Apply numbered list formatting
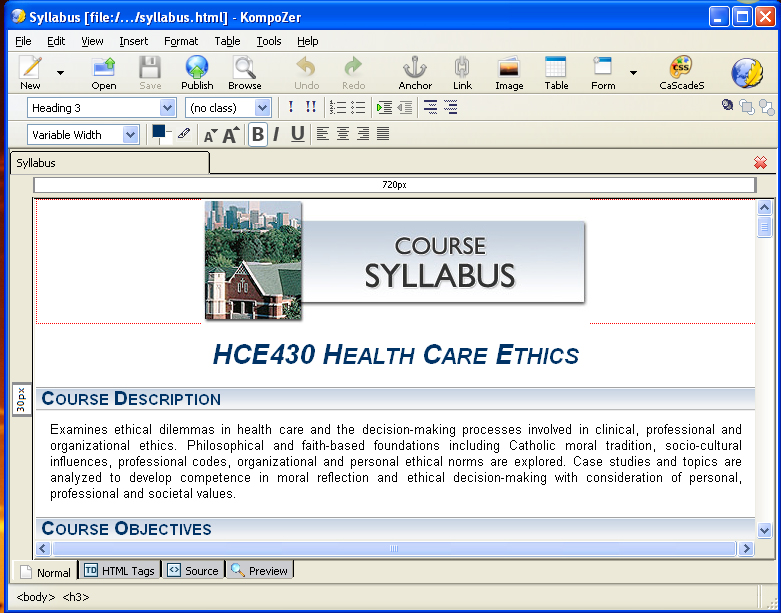 [338, 107]
